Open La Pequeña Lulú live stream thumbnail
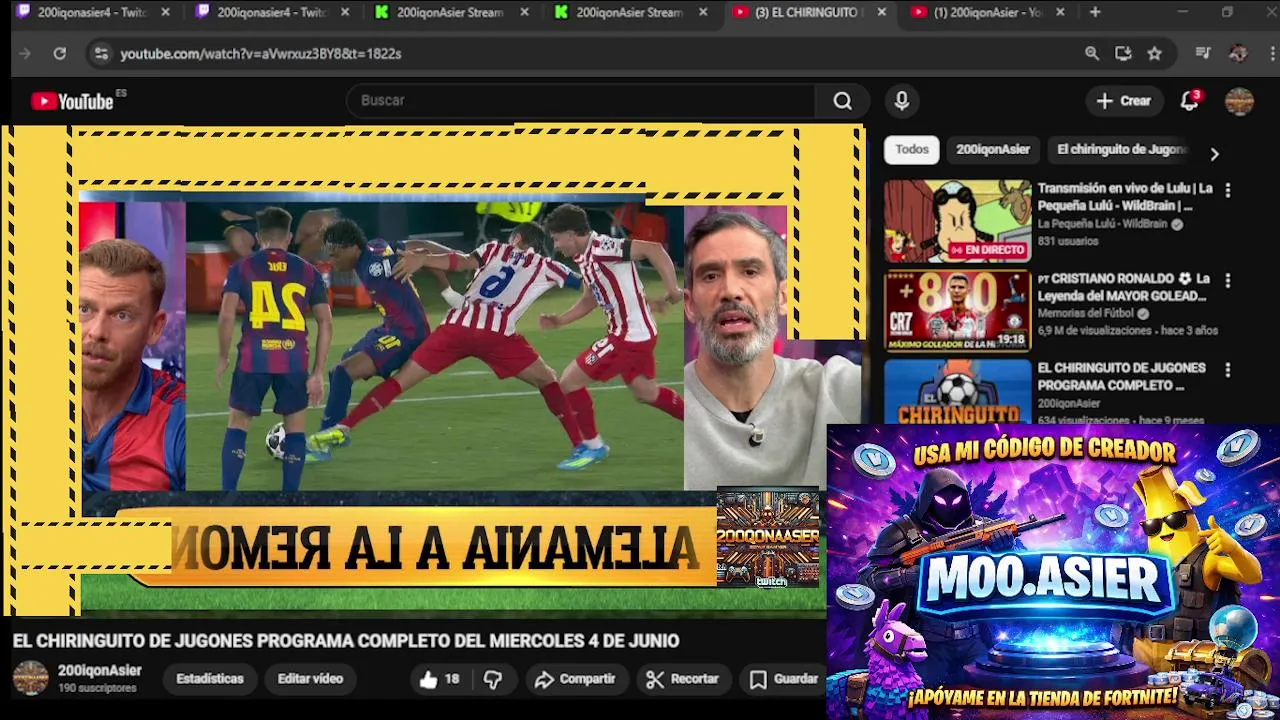Screen dimensions: 1280x720 (x=957, y=221)
